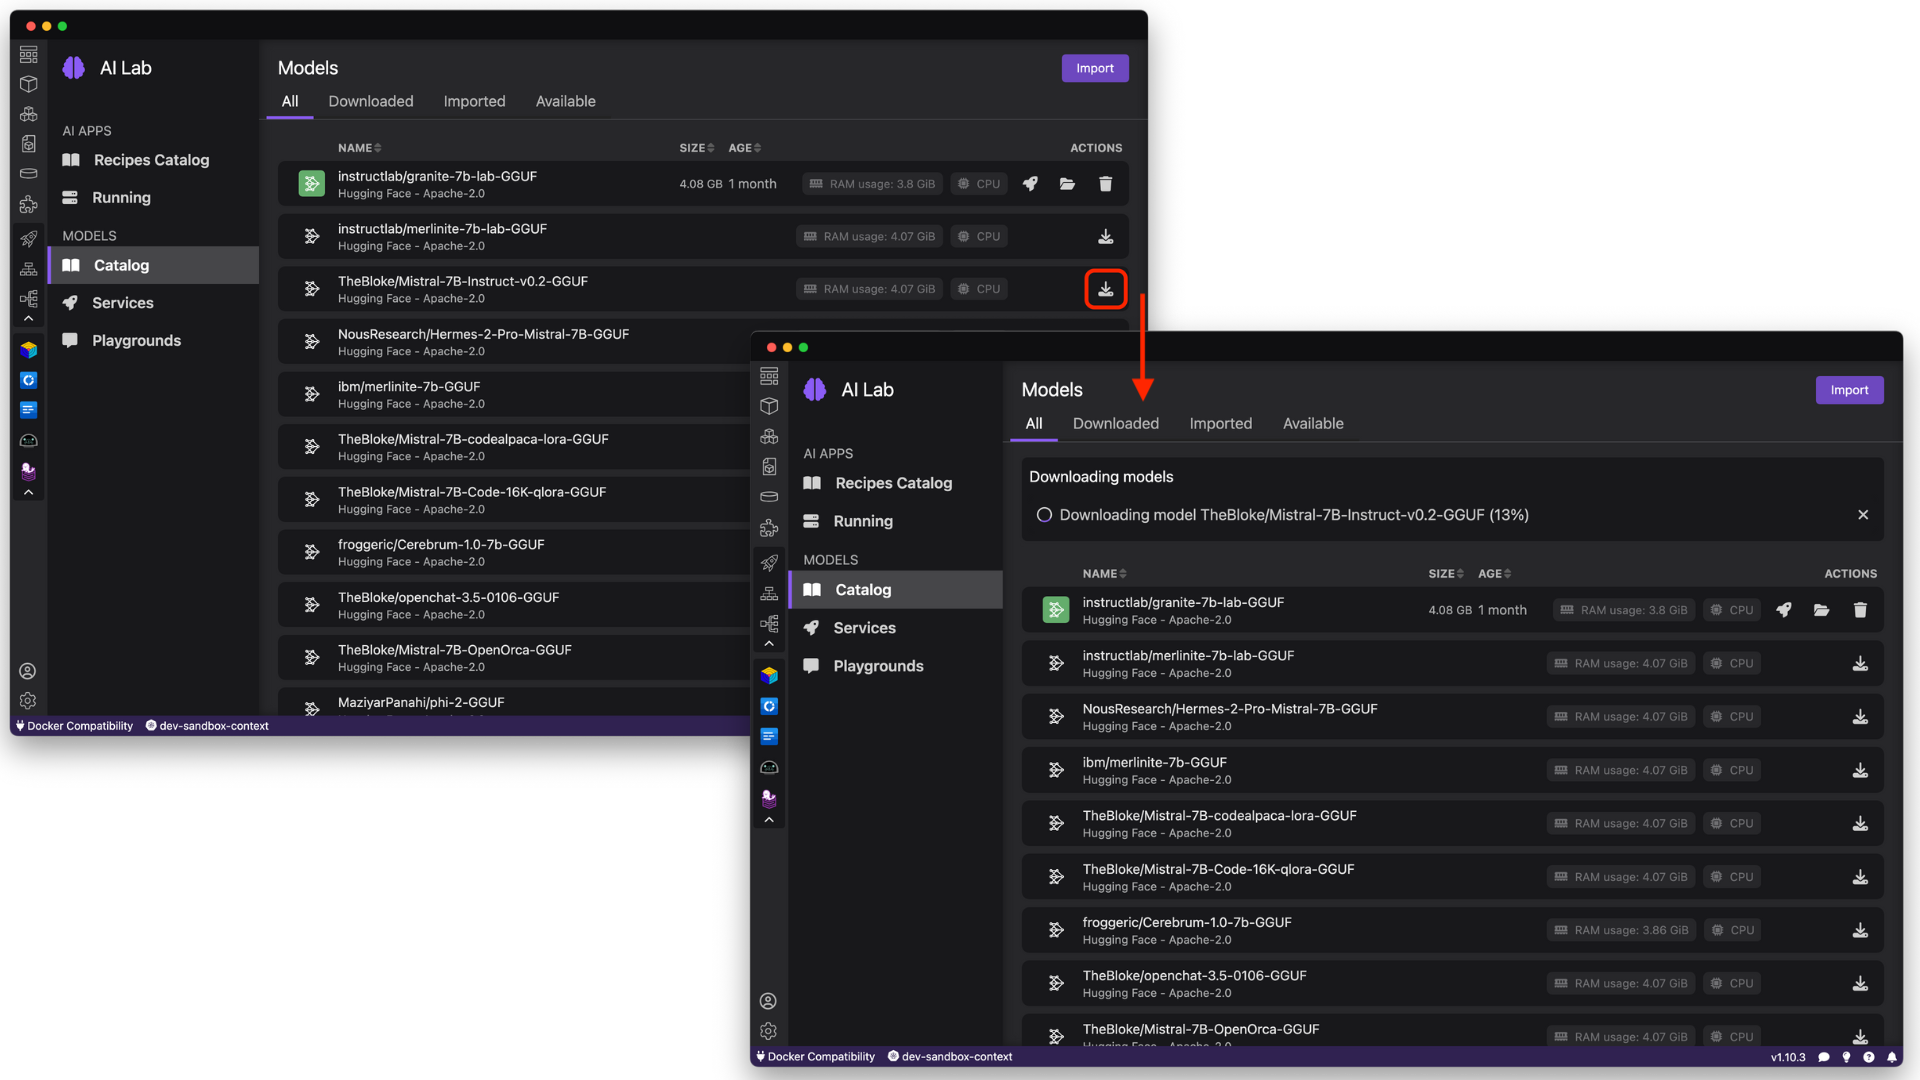The image size is (1920, 1080).
Task: Download TheBloke/Mistral-7B-codealpaca-lora-GGUF in front window
Action: tap(1860, 824)
